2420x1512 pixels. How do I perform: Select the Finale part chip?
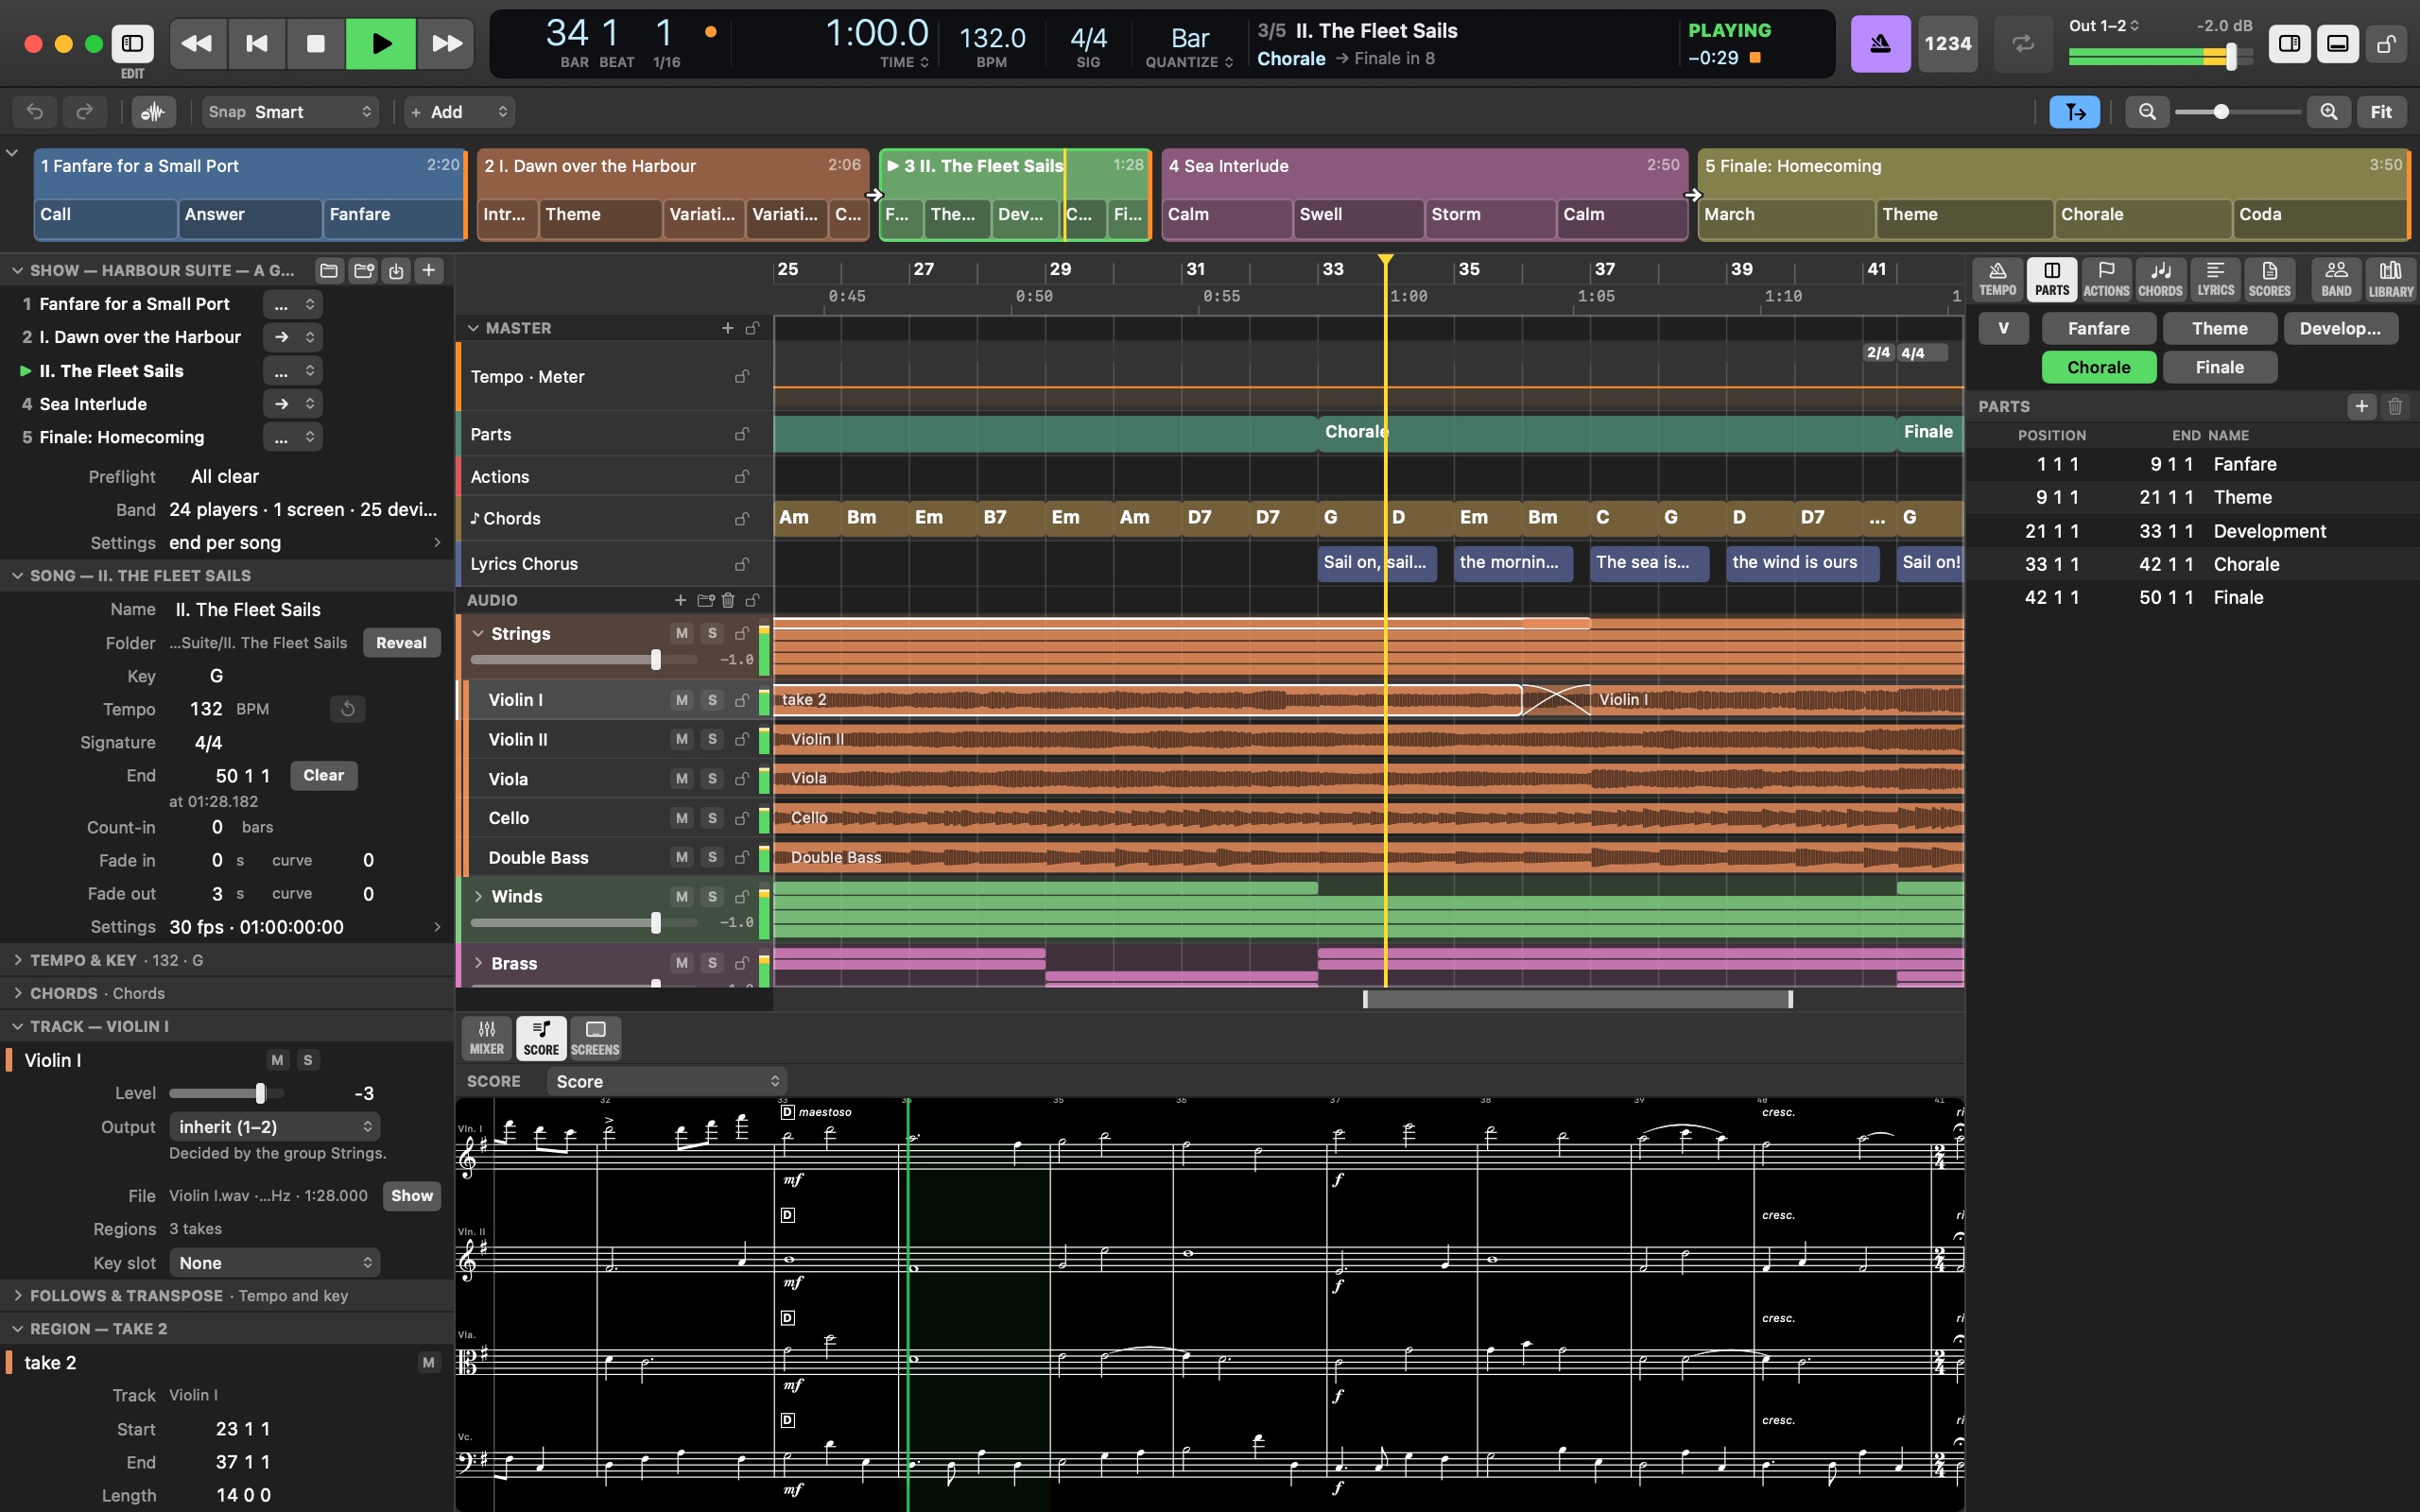click(2219, 367)
